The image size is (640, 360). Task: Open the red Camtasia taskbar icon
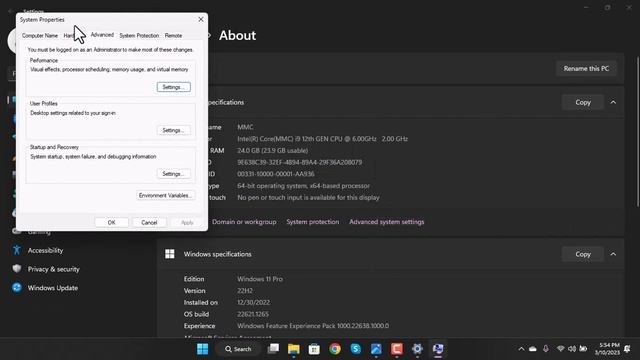click(396, 349)
